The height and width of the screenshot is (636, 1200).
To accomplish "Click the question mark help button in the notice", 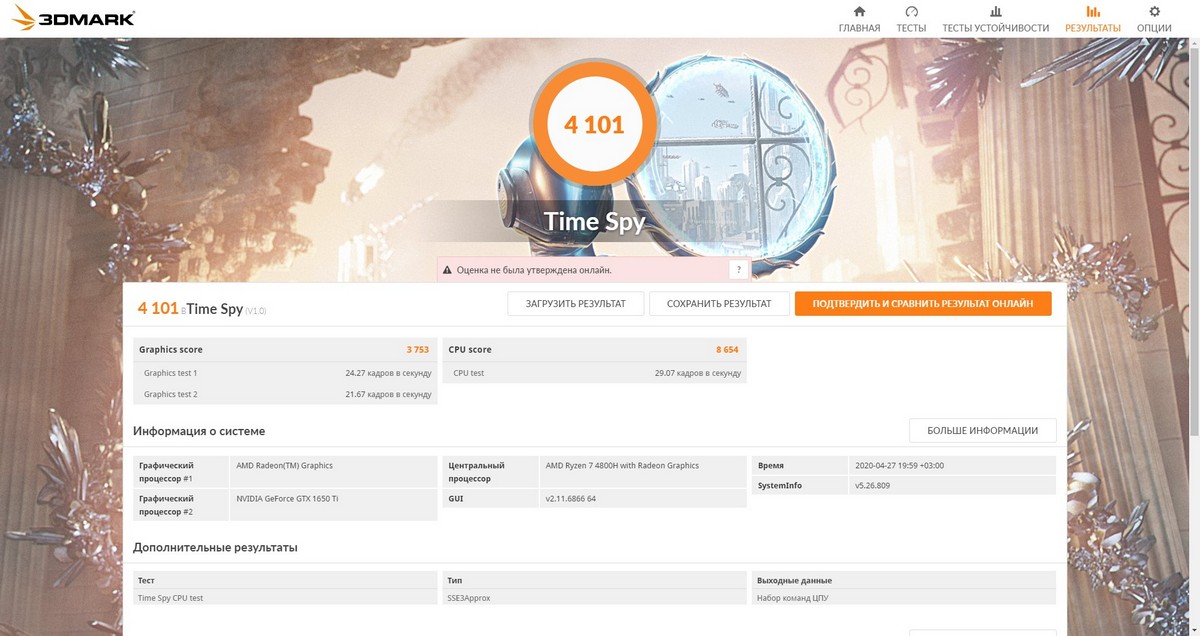I will [x=739, y=270].
